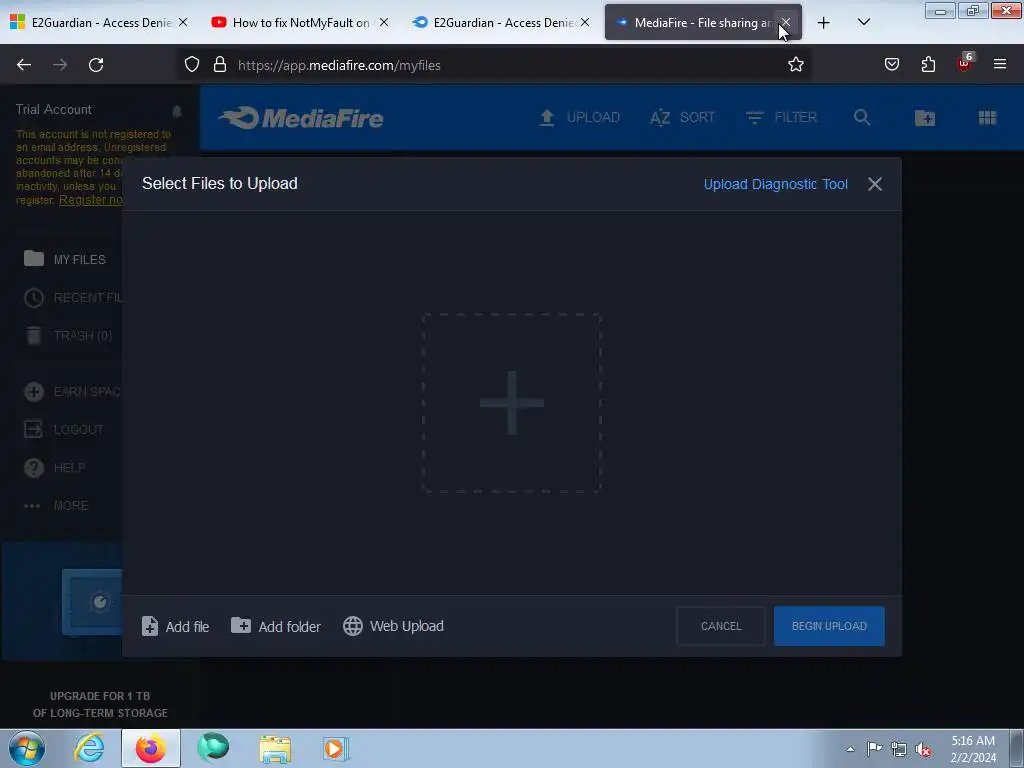This screenshot has width=1024, height=768.
Task: Close the Select Files to Upload dialog
Action: click(x=874, y=184)
